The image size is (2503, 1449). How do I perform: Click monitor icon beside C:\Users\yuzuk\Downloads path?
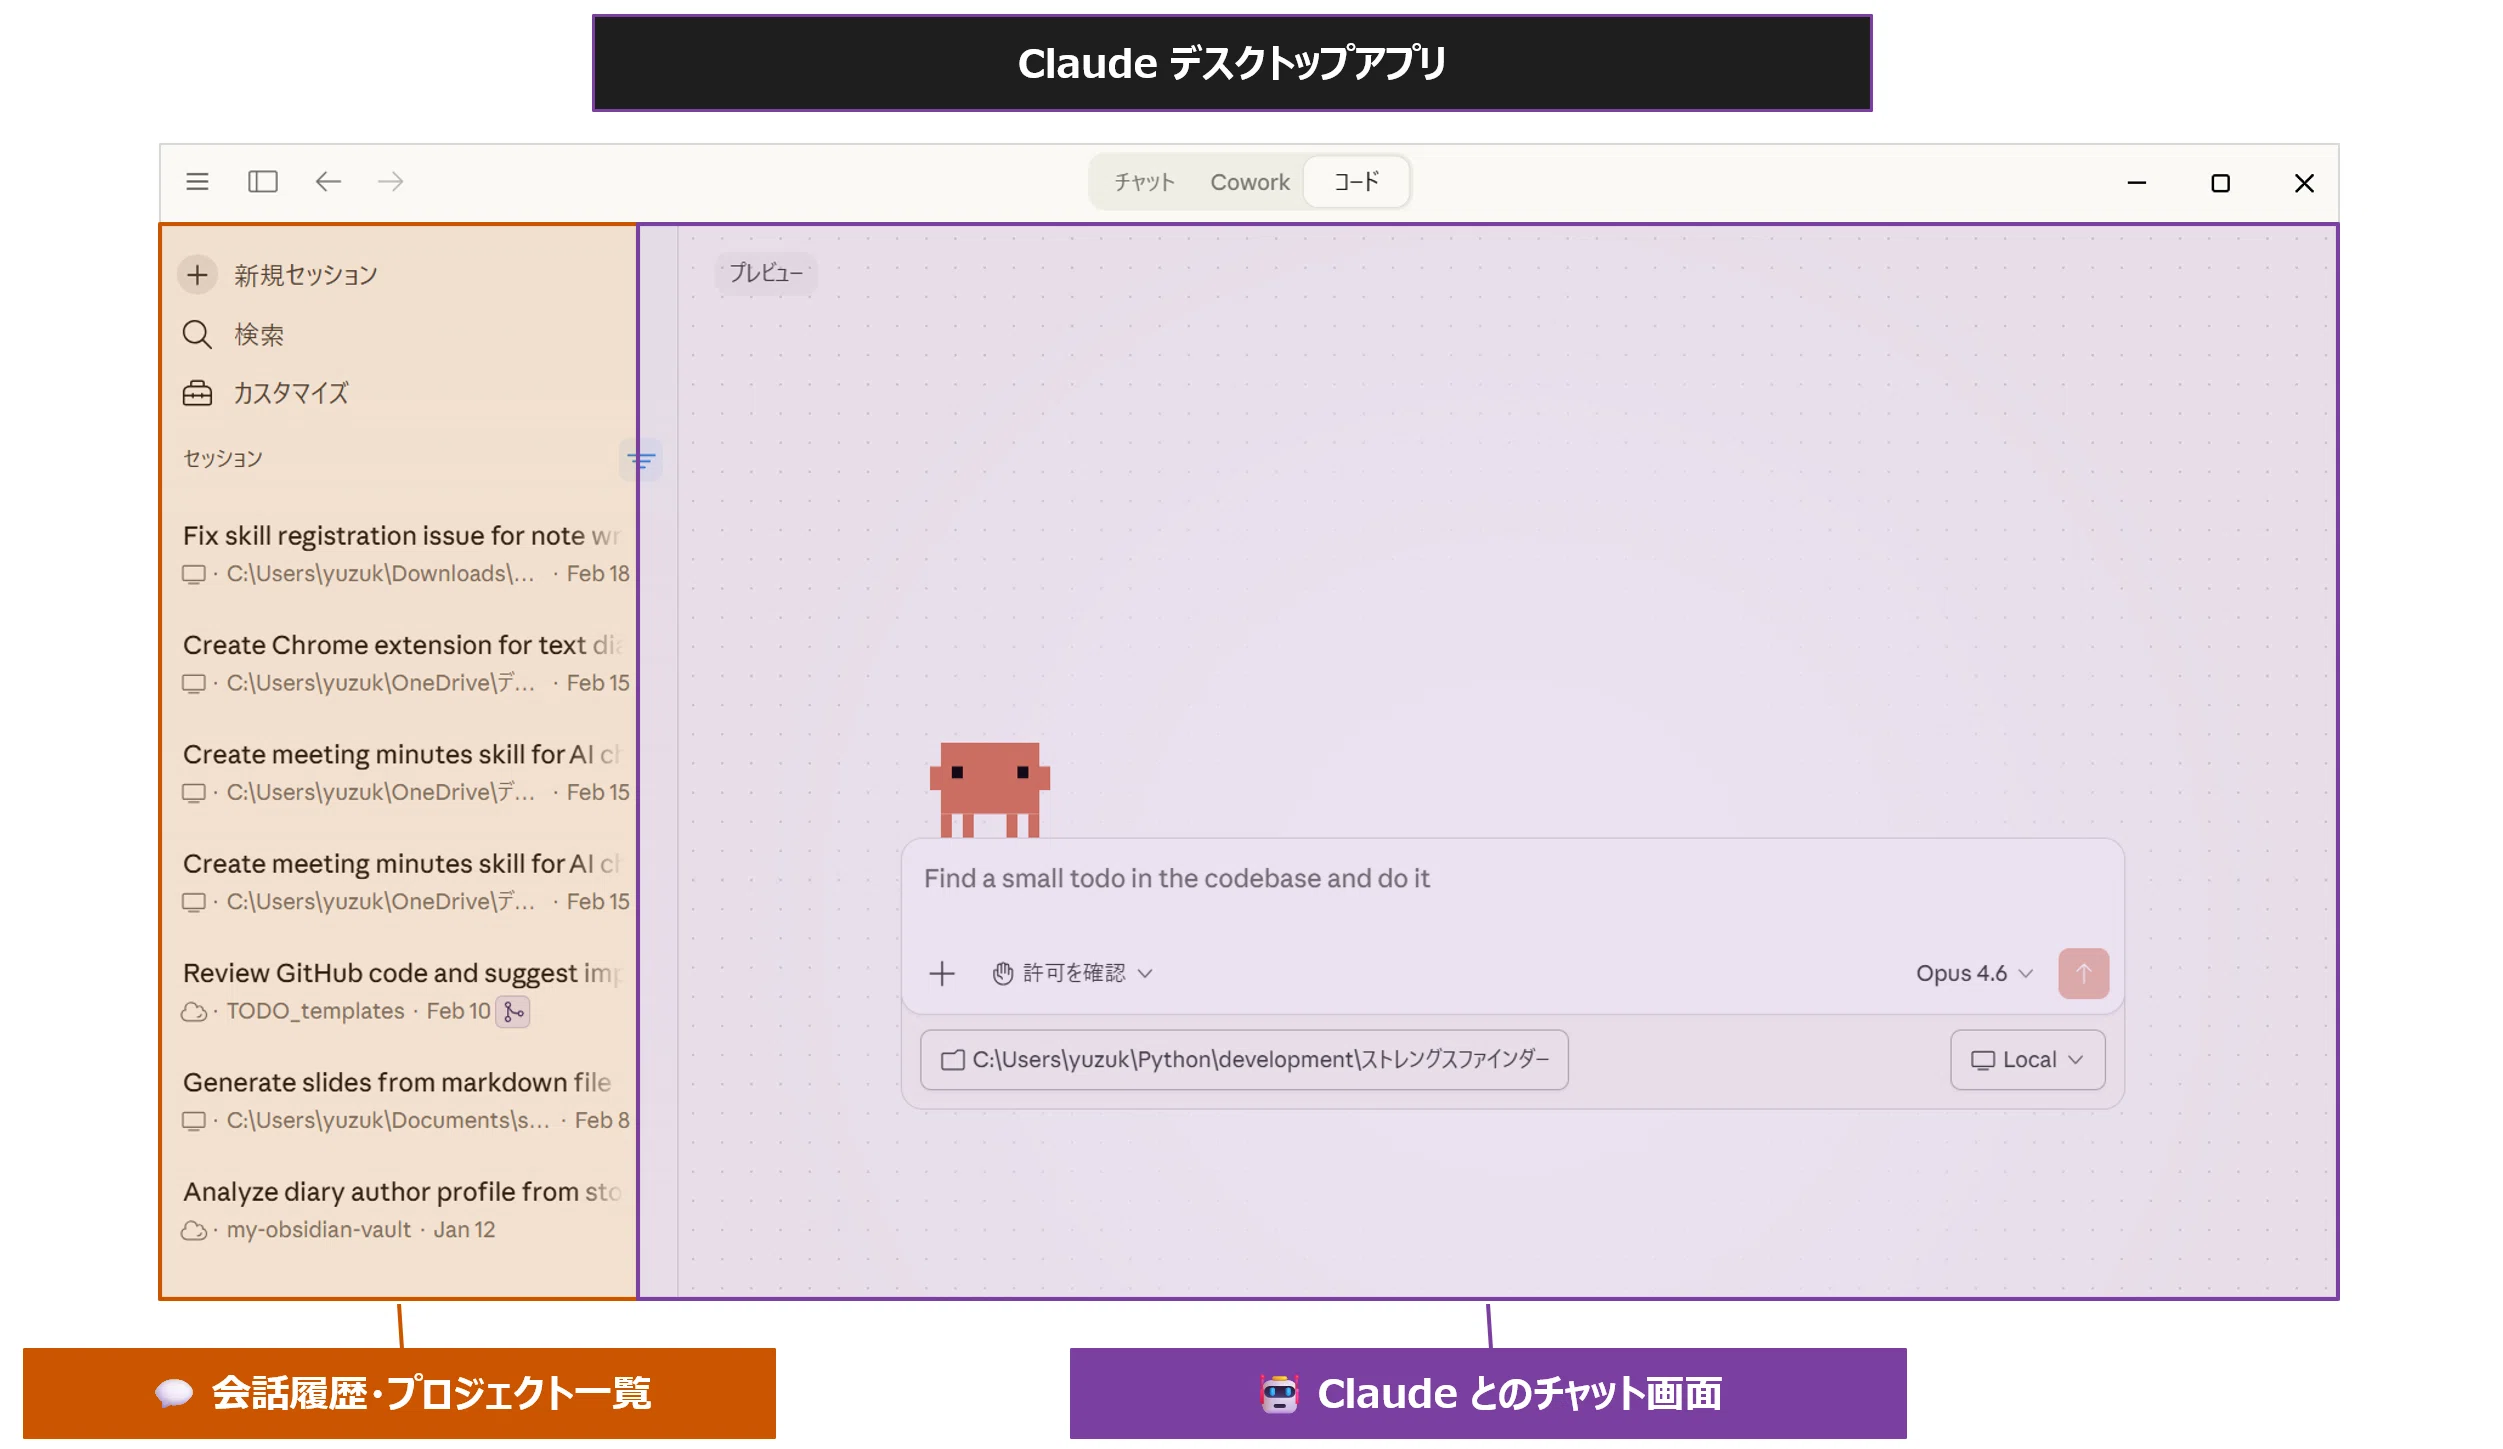point(193,574)
